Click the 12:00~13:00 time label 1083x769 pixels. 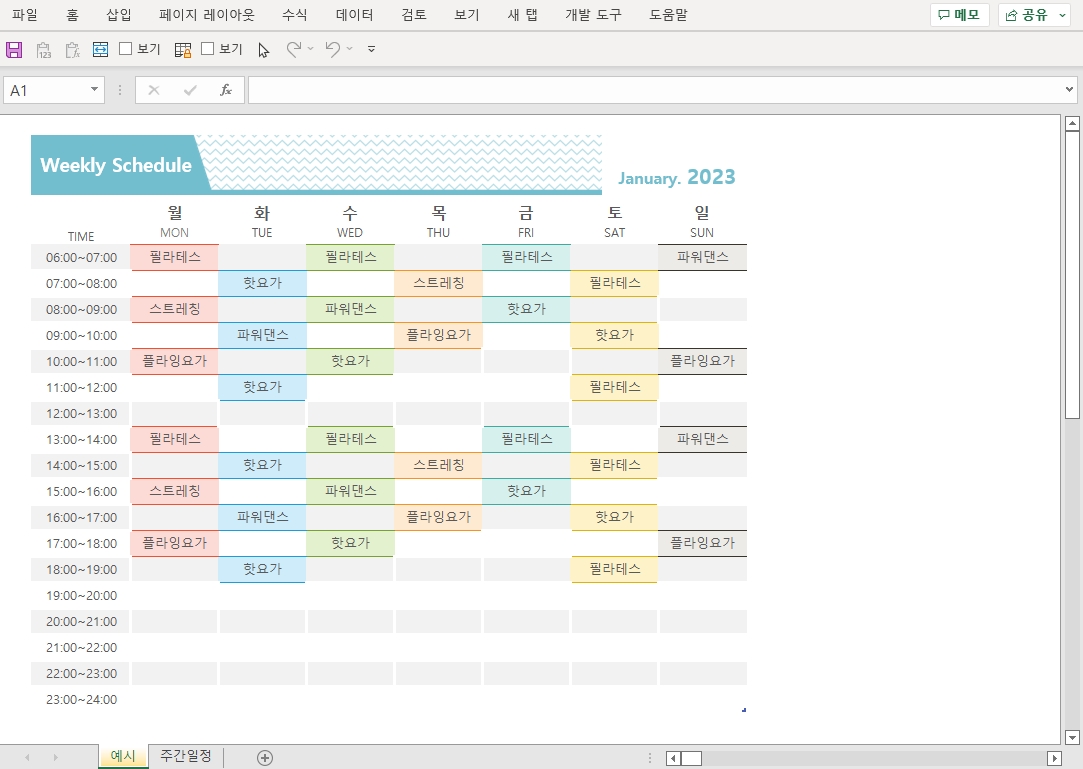coord(82,413)
